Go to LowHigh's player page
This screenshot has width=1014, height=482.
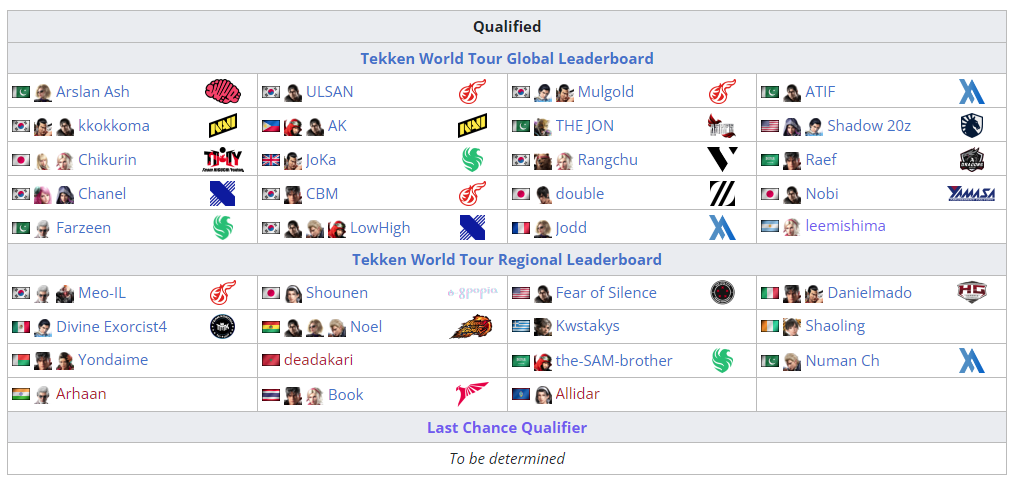380,228
